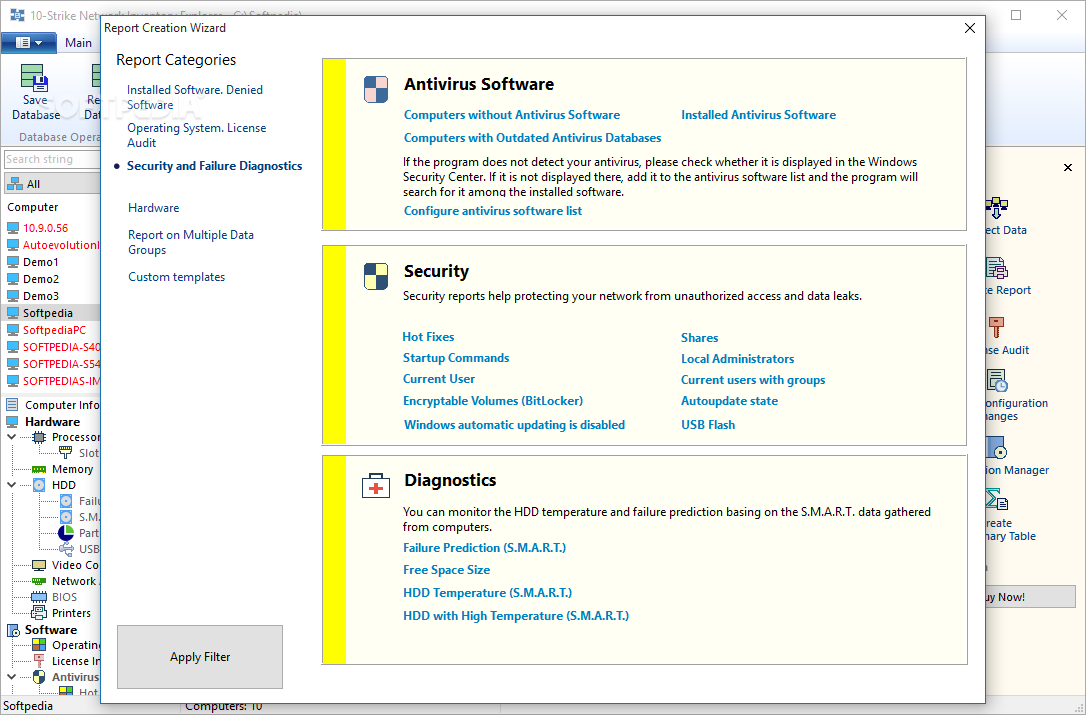Click the Manager icon in right panel
Screen dimensions: 1086x715
(995, 448)
